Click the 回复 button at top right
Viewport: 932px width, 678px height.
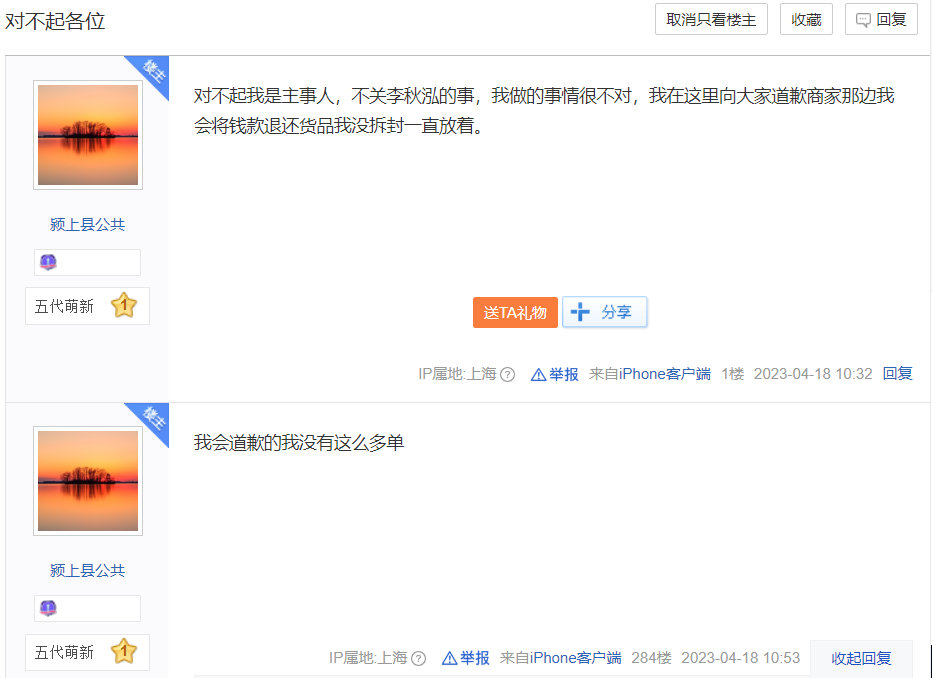pos(881,19)
